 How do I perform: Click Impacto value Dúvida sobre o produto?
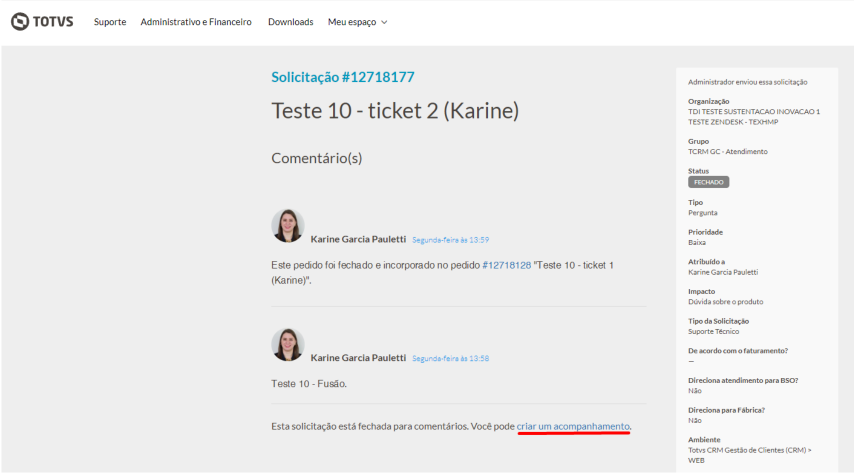click(725, 302)
